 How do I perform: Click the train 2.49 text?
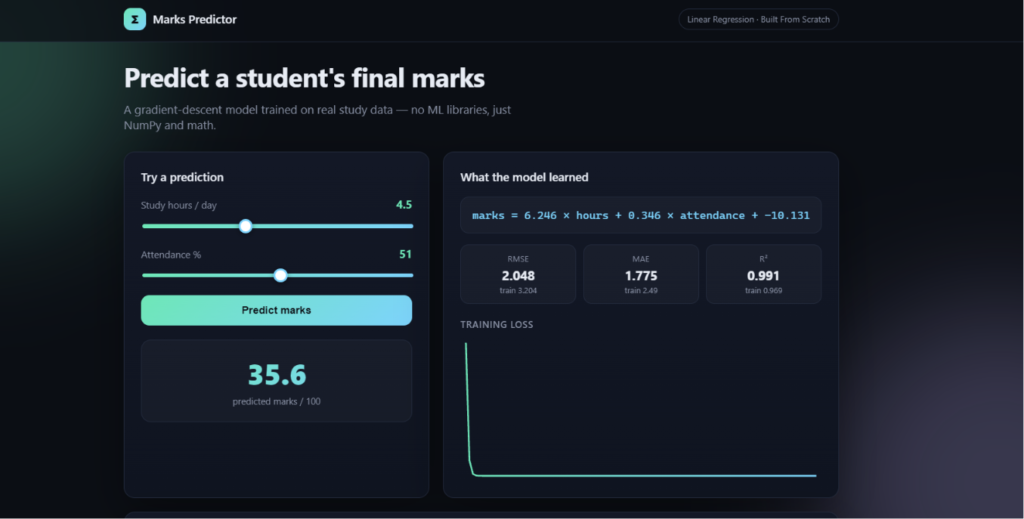(641, 291)
